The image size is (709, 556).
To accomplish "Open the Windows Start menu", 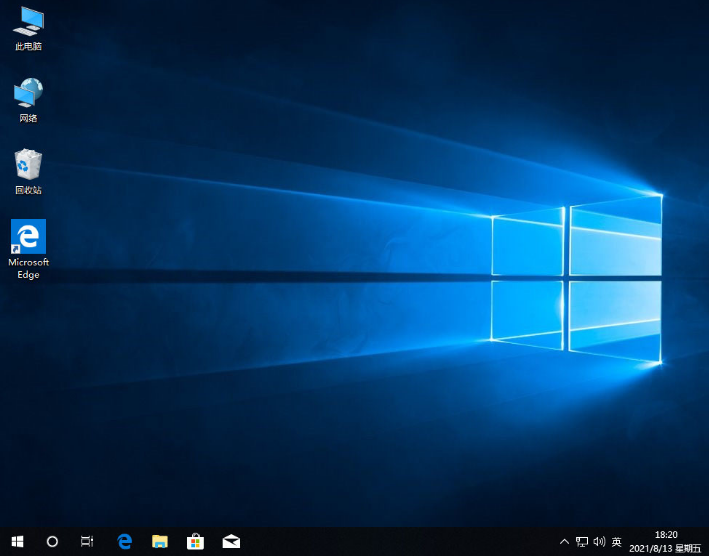I will [17, 541].
